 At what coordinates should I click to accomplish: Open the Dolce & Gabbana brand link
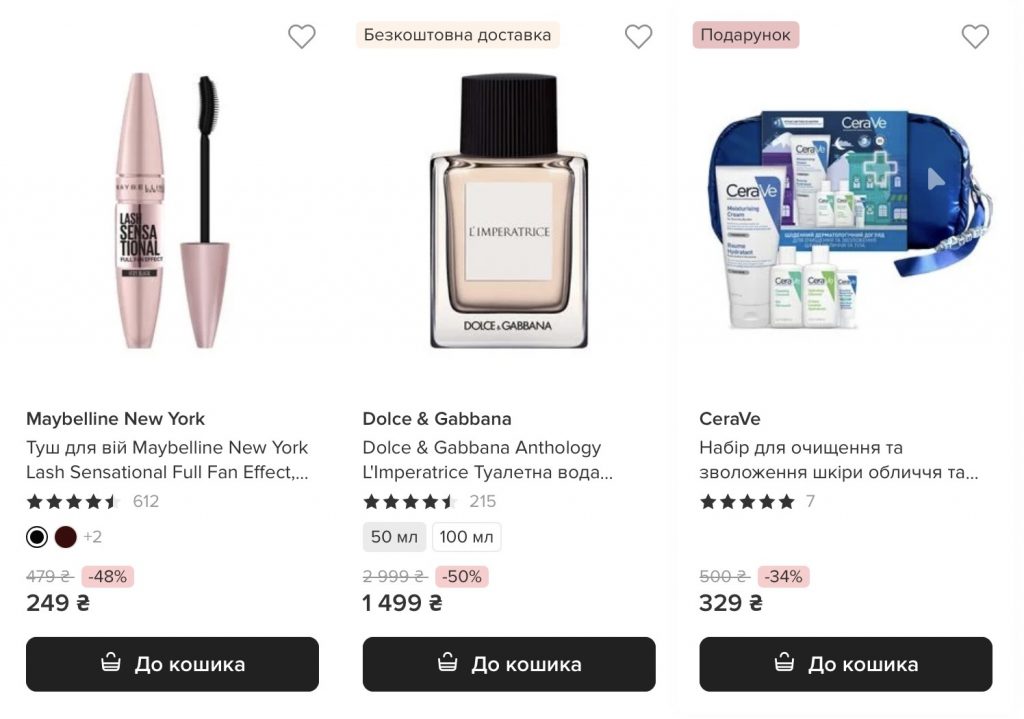click(436, 419)
